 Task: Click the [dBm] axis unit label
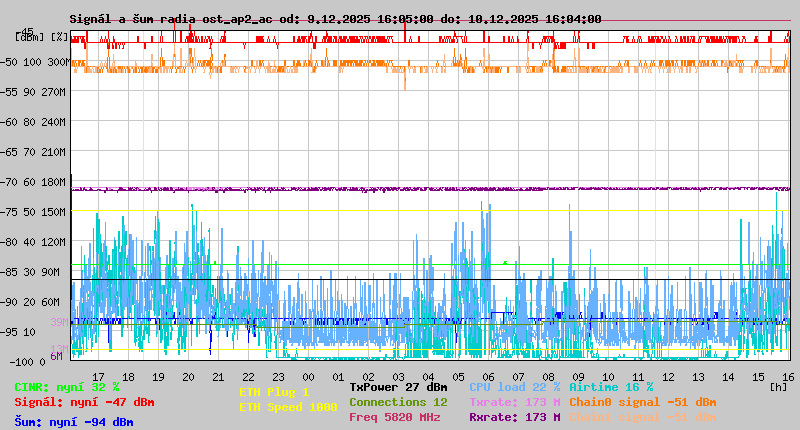point(30,37)
